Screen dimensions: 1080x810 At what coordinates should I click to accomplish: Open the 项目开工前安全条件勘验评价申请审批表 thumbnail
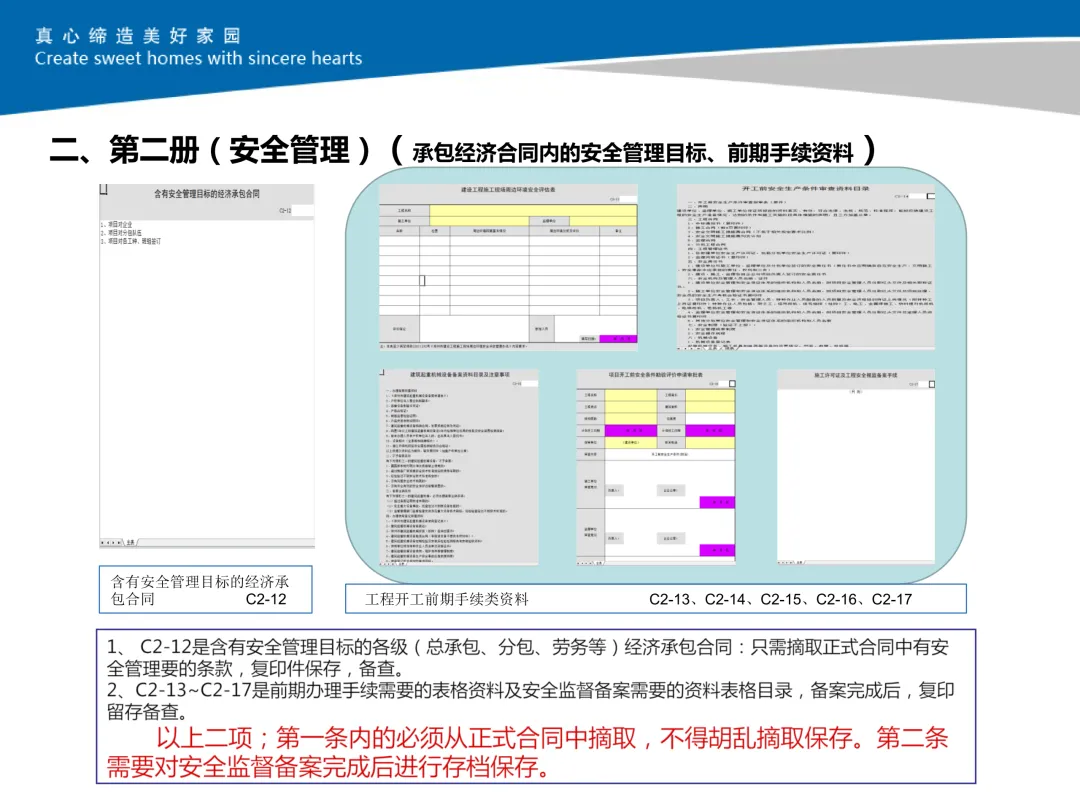[656, 467]
